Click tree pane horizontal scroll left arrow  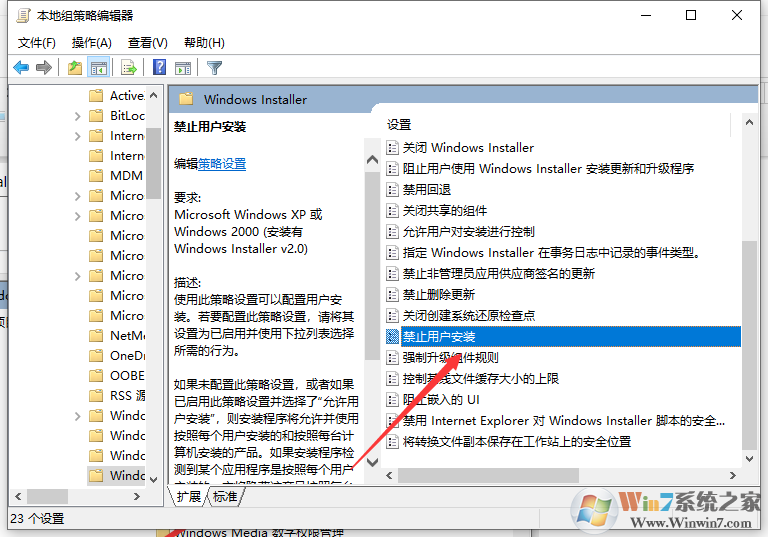tap(18, 496)
